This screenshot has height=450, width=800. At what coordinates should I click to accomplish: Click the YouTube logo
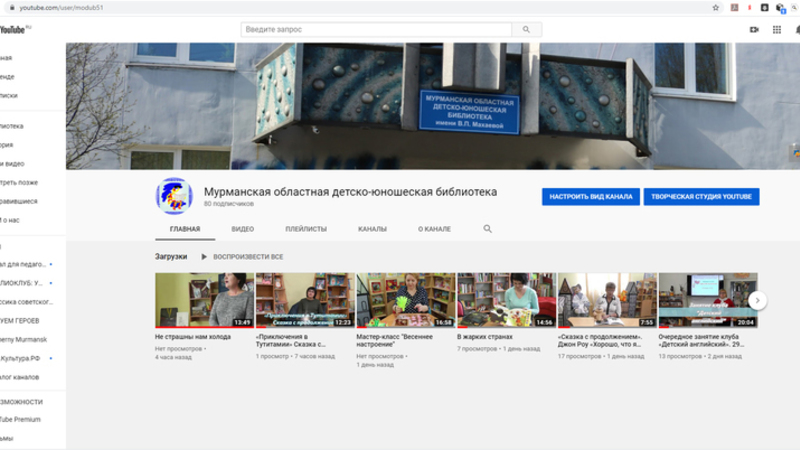click(14, 30)
